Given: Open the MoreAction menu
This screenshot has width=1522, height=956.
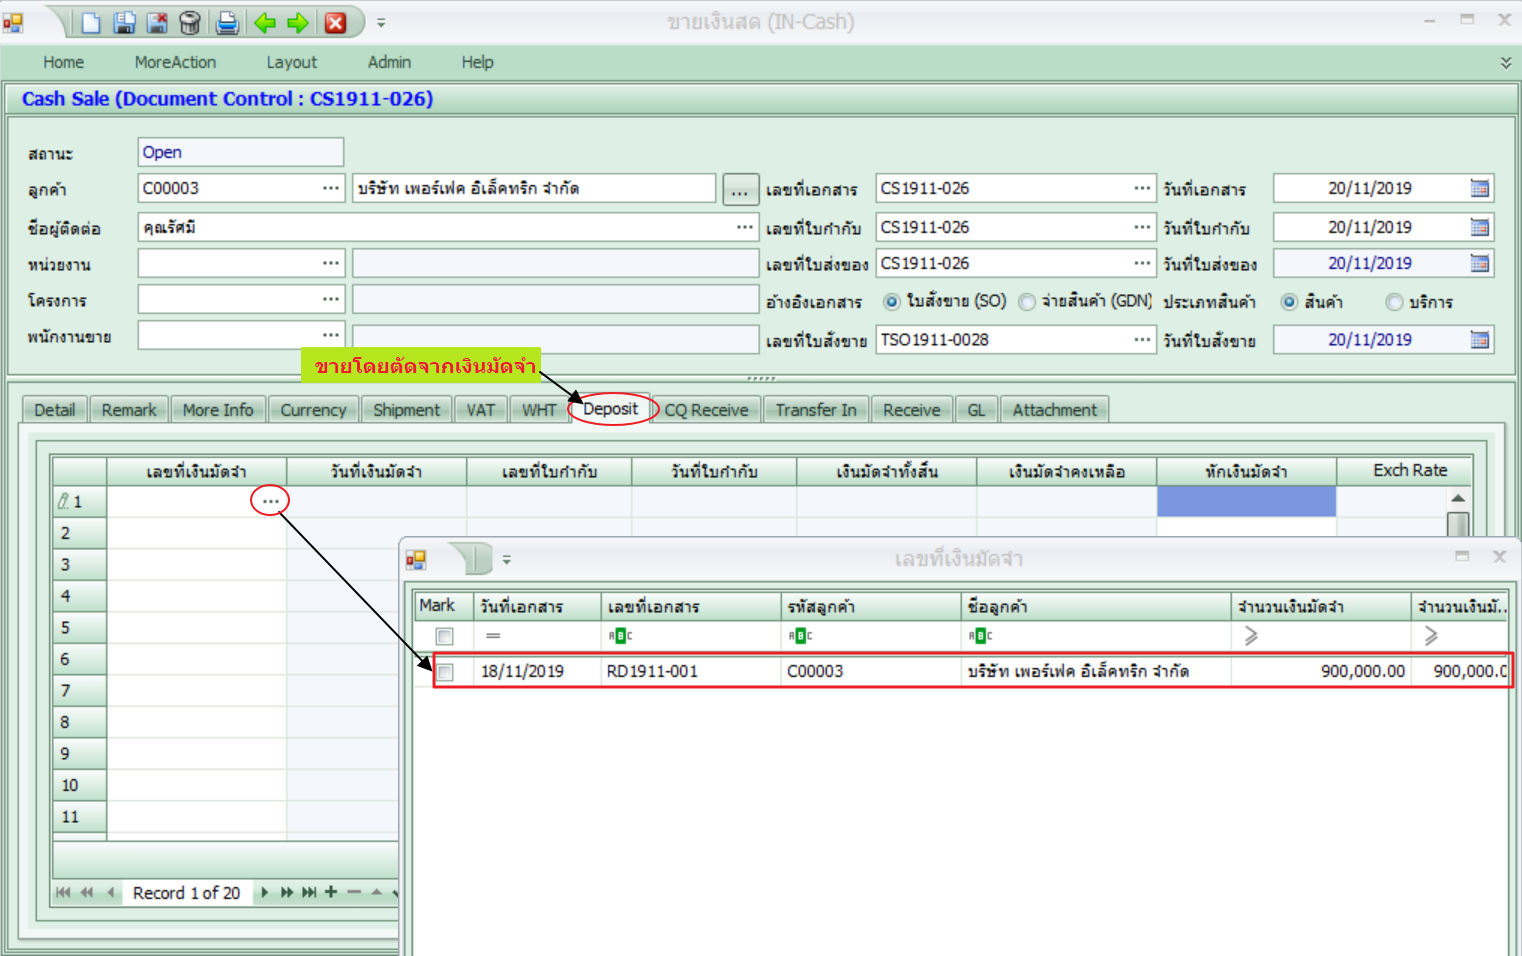Looking at the screenshot, I should pos(175,62).
